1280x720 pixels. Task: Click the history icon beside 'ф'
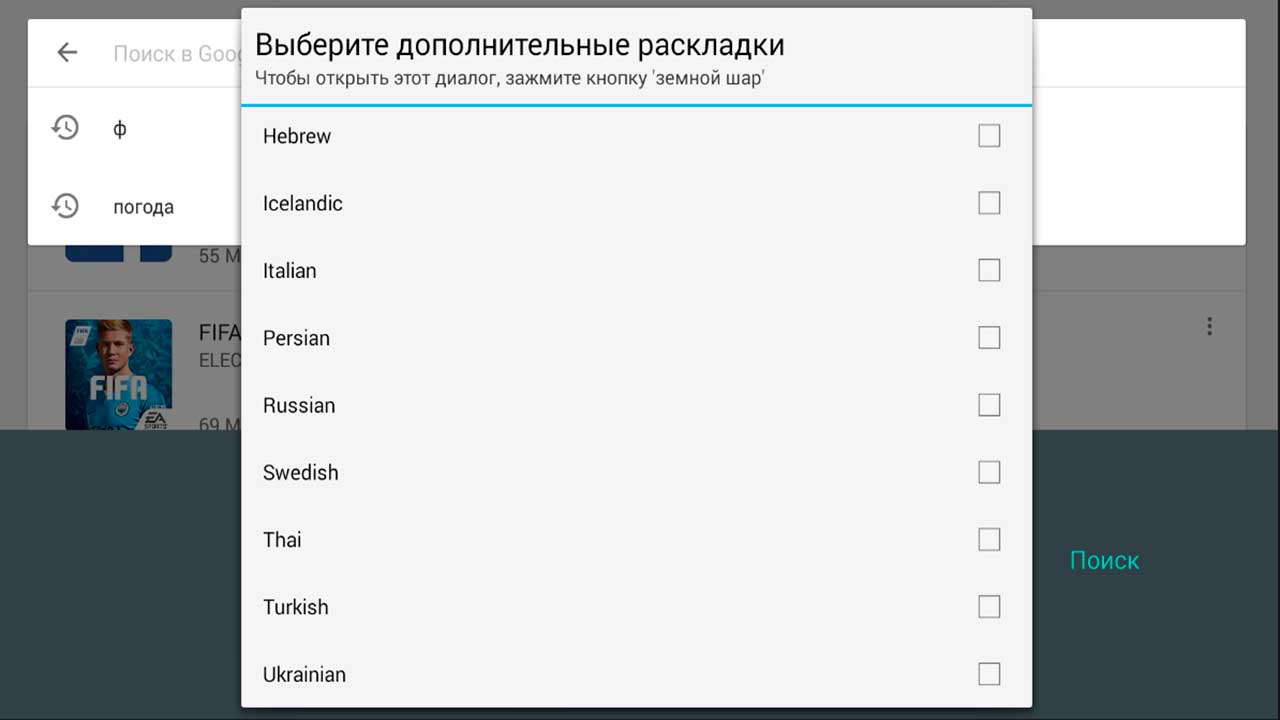tap(65, 127)
